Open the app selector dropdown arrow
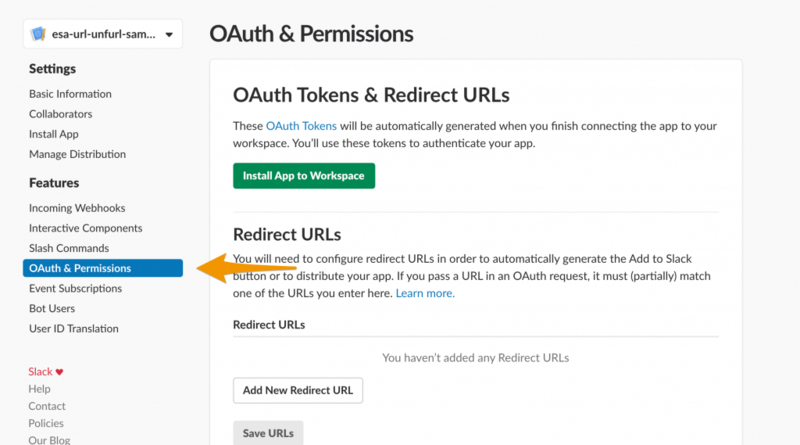Image resolution: width=800 pixels, height=445 pixels. (x=169, y=35)
